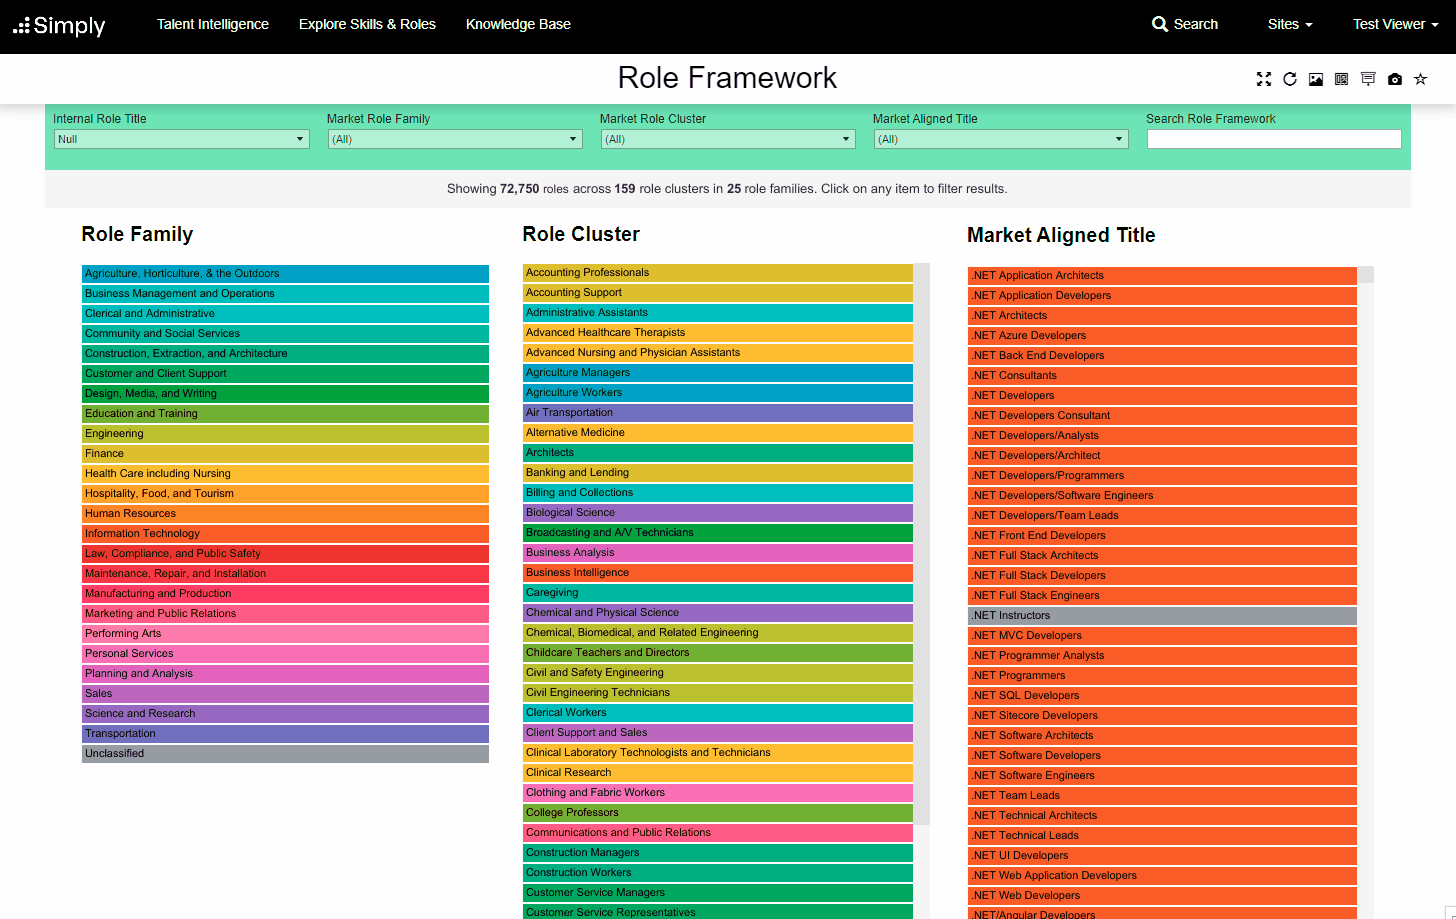Open the Internal Role Title dropdown
The width and height of the screenshot is (1456, 919).
point(181,139)
